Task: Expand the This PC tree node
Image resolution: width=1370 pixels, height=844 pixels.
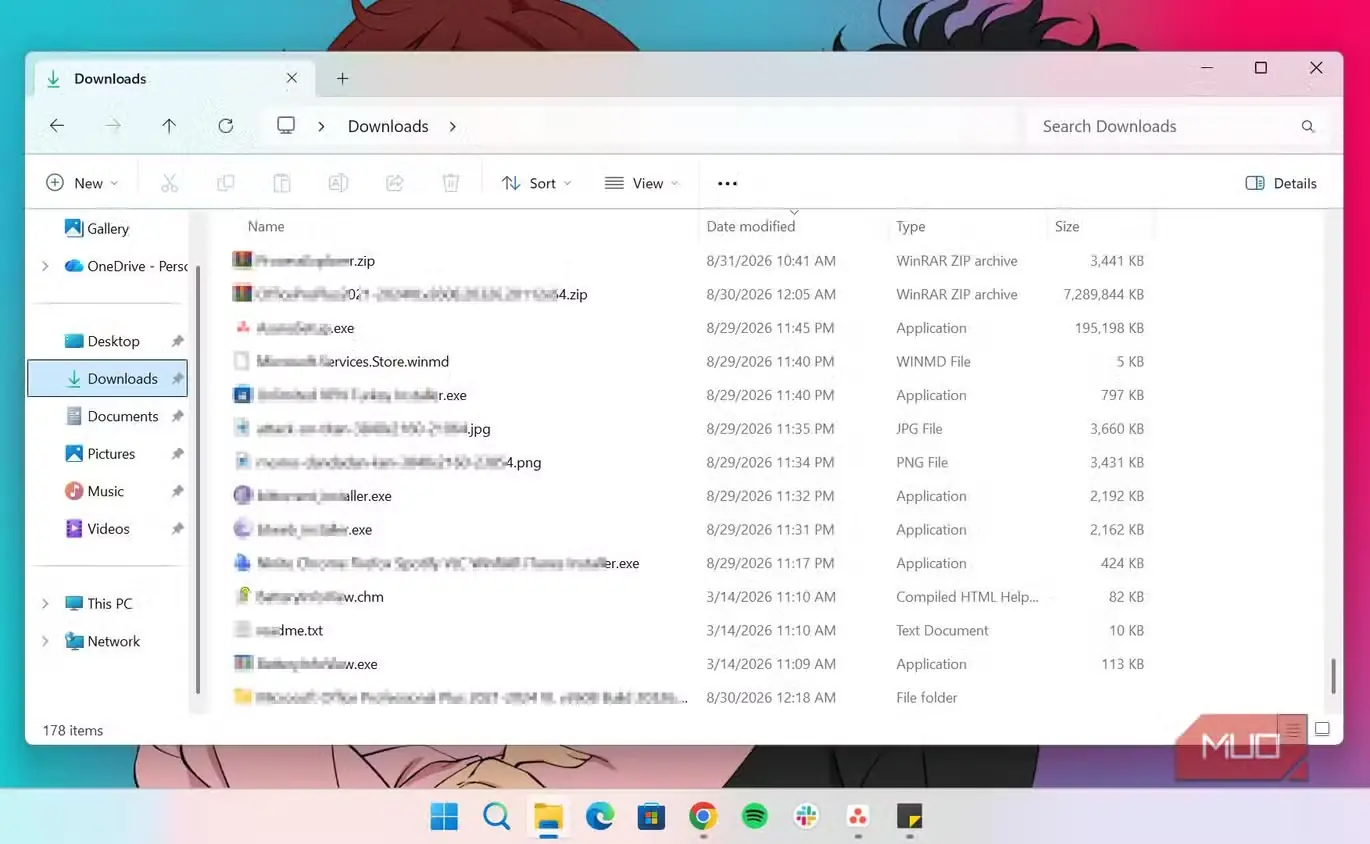Action: (x=44, y=604)
